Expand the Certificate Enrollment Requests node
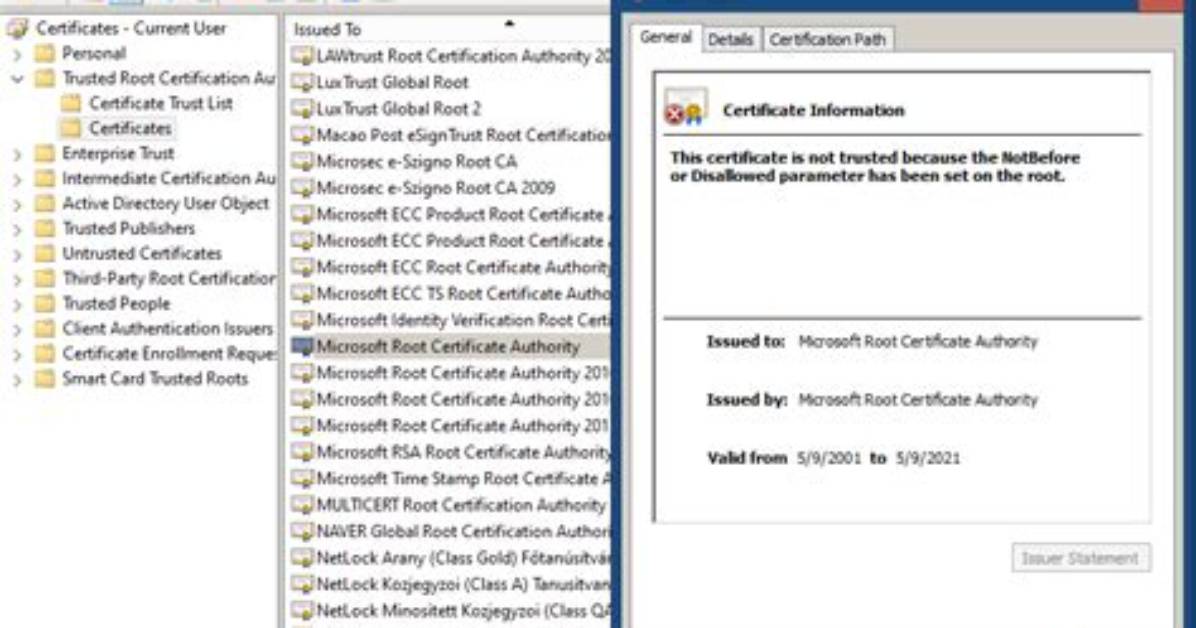Viewport: 1196px width, 628px height. coord(17,354)
